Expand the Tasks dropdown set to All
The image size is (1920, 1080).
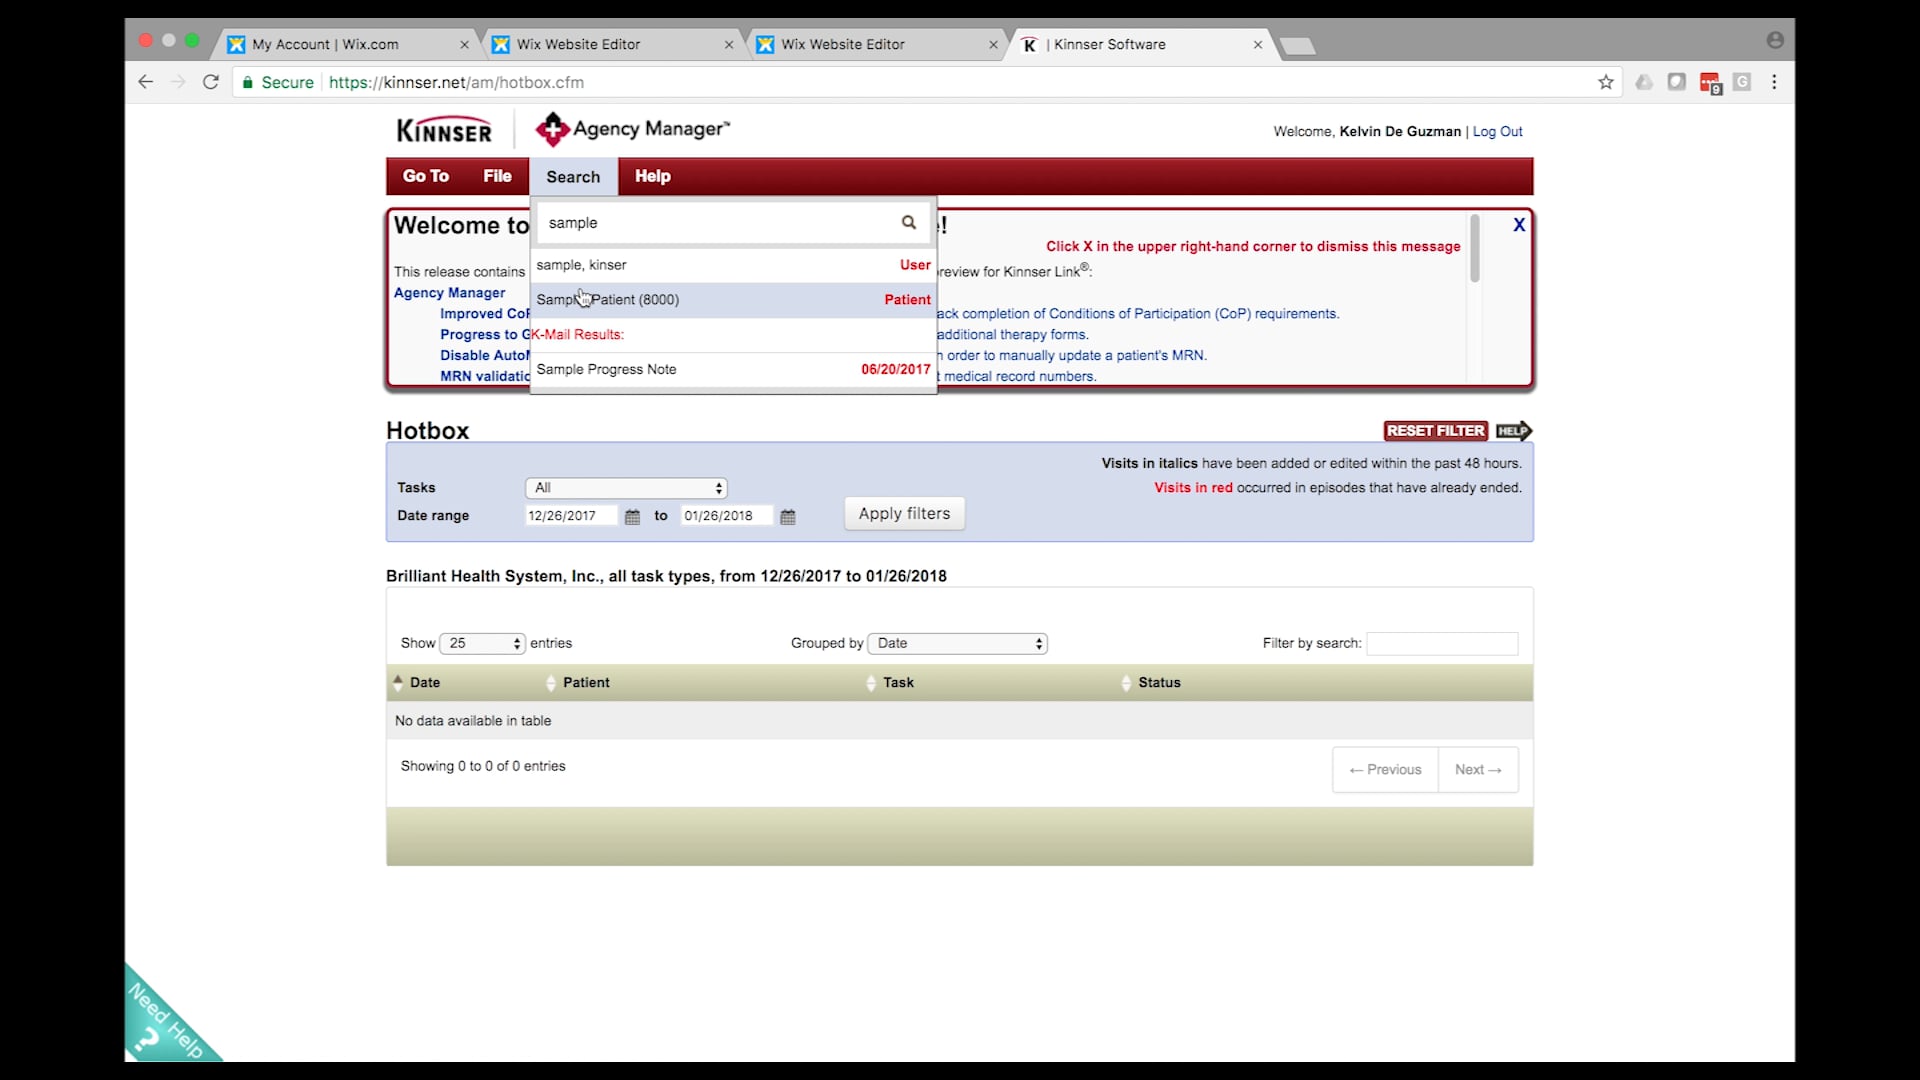click(x=626, y=488)
